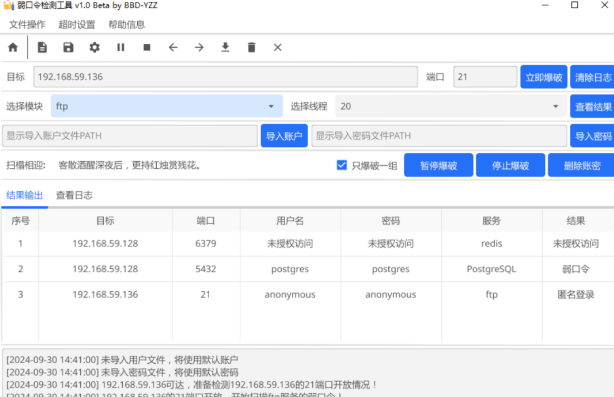This screenshot has width=614, height=397.
Task: Pause using the toolbar pause icon
Action: pyautogui.click(x=121, y=47)
